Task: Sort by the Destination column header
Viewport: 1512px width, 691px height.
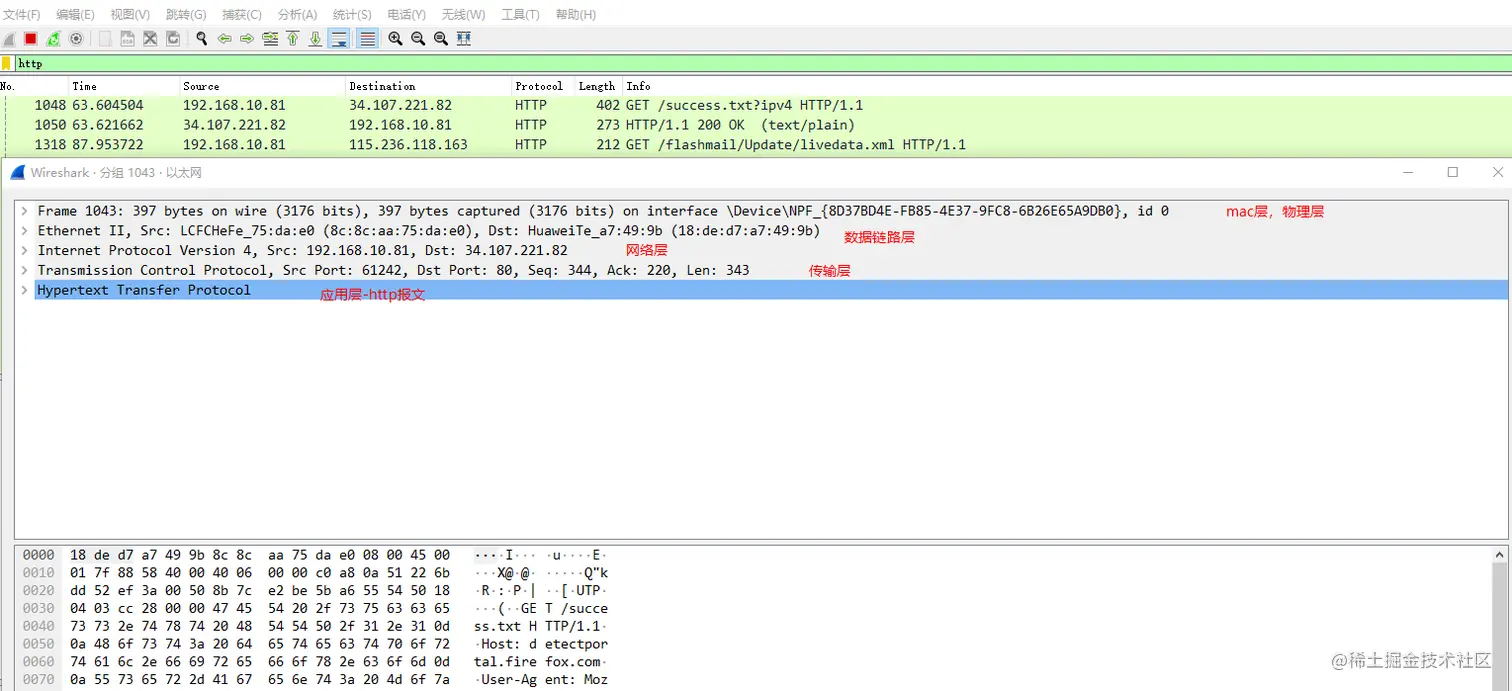Action: coord(428,86)
